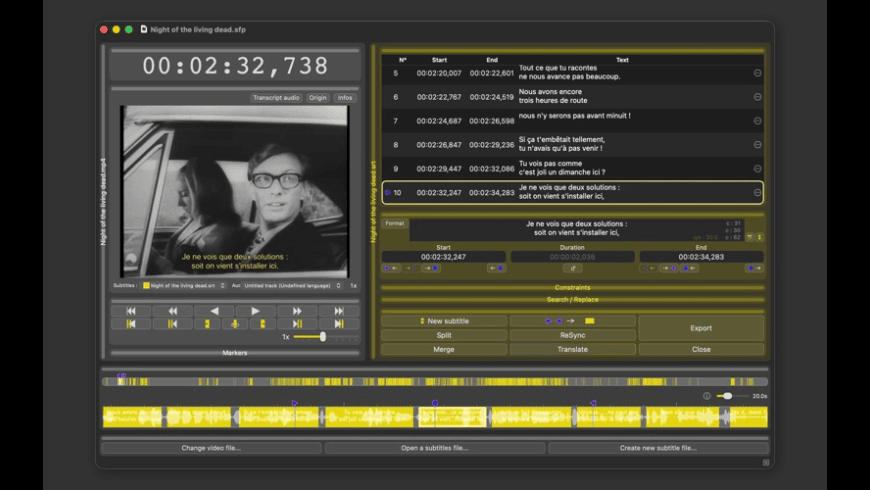Go to next subtitle with yellow step-forward icon

[x=297, y=324]
